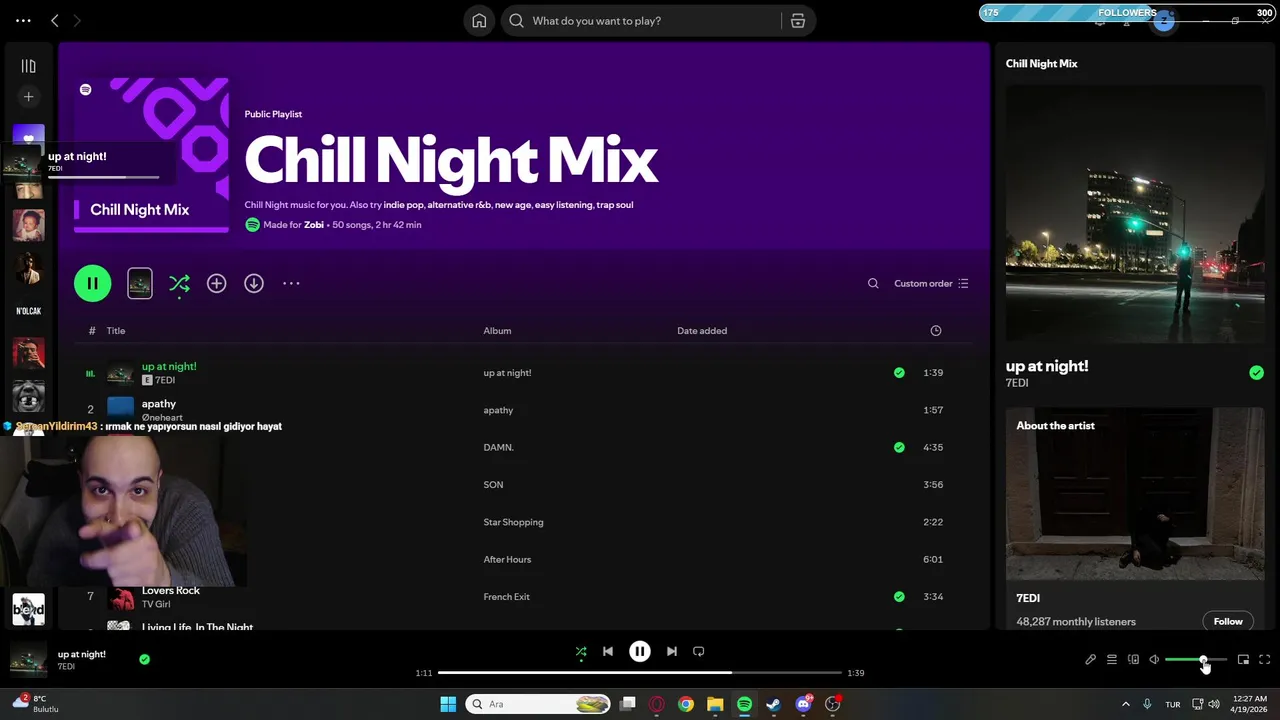The height and width of the screenshot is (720, 1280).
Task: Open After Hours album link
Action: (x=507, y=560)
